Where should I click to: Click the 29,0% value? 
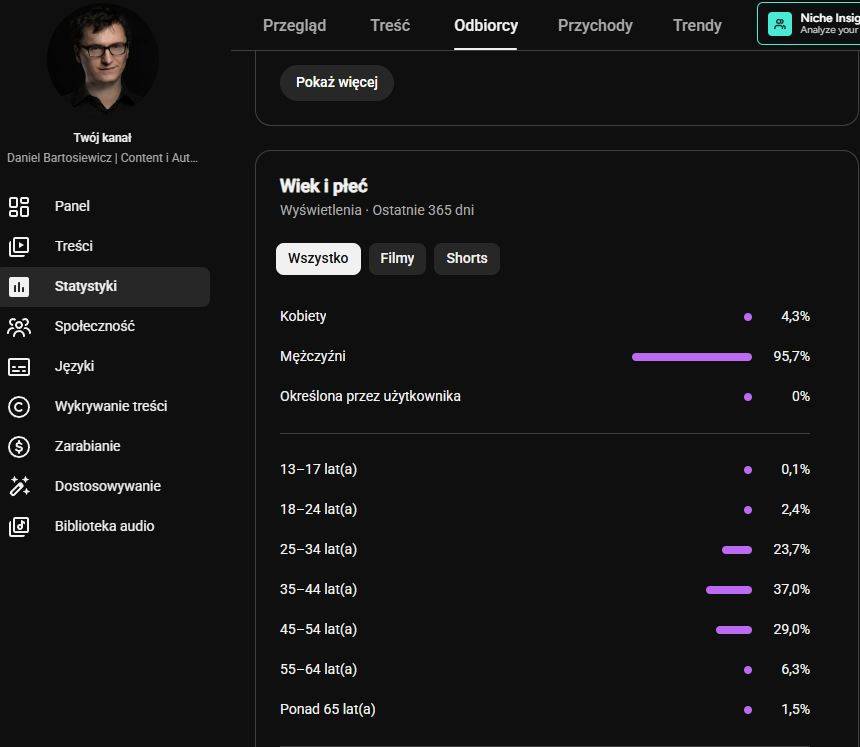tap(791, 630)
